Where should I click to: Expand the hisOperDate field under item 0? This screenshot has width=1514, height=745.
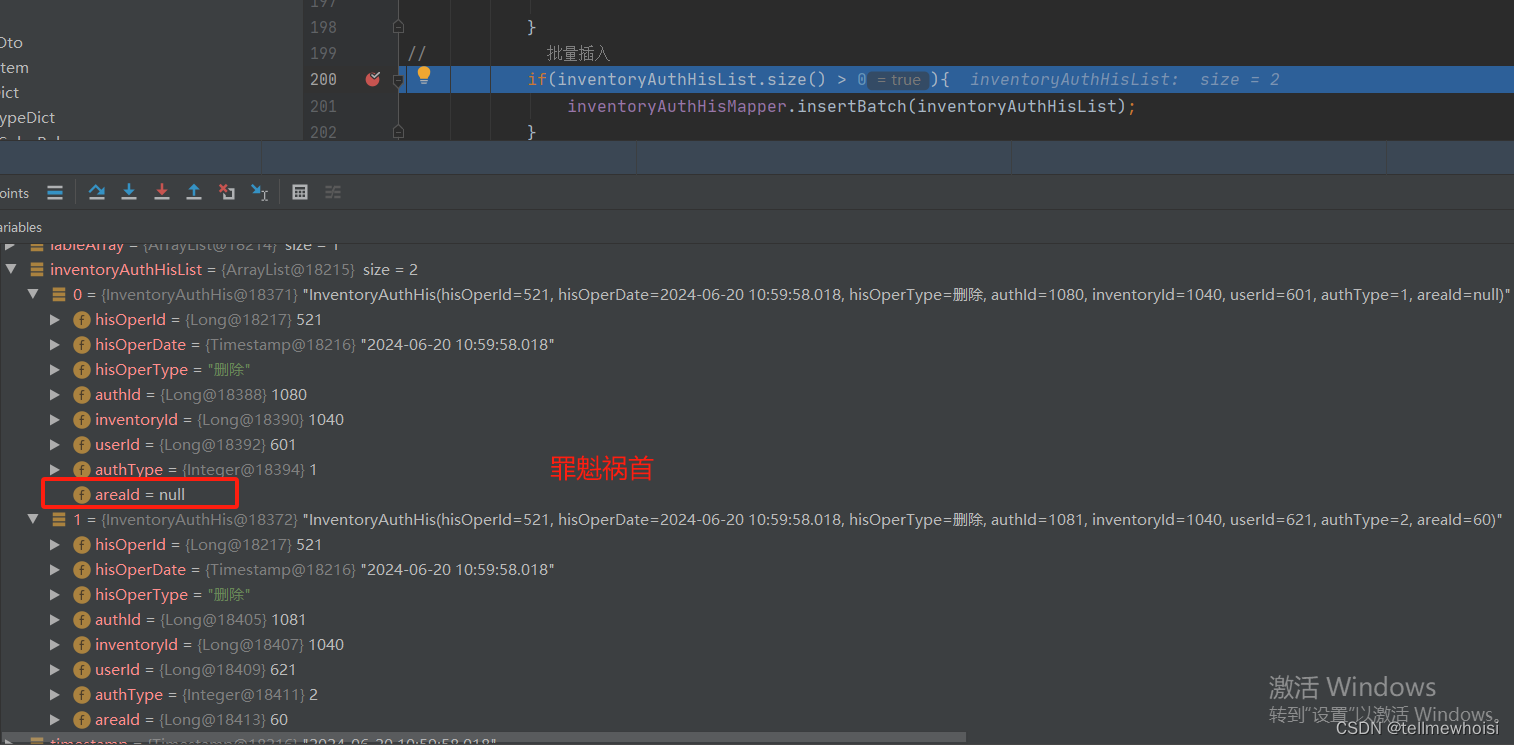tap(56, 344)
